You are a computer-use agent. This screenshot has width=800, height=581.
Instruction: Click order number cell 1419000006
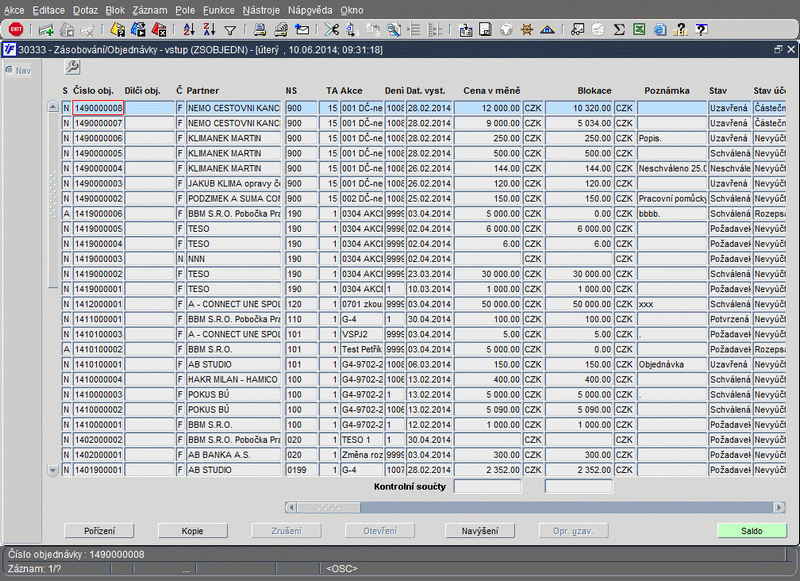tap(98, 214)
